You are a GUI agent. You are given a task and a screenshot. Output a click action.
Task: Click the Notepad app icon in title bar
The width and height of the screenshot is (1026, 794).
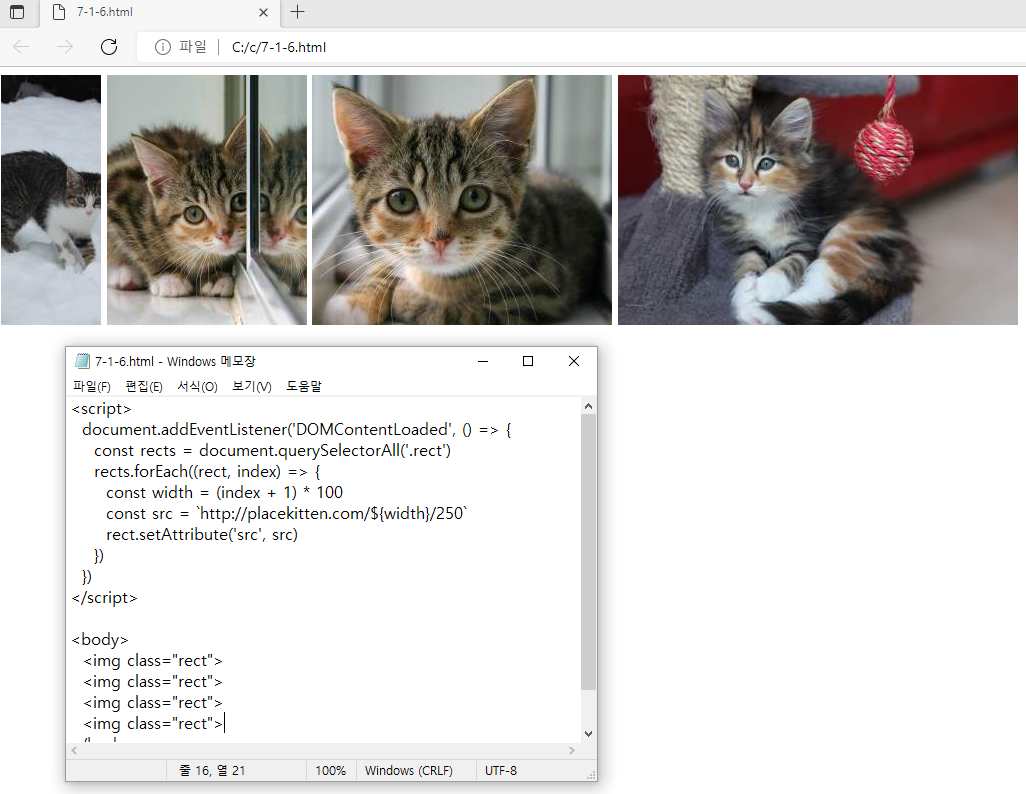click(82, 361)
